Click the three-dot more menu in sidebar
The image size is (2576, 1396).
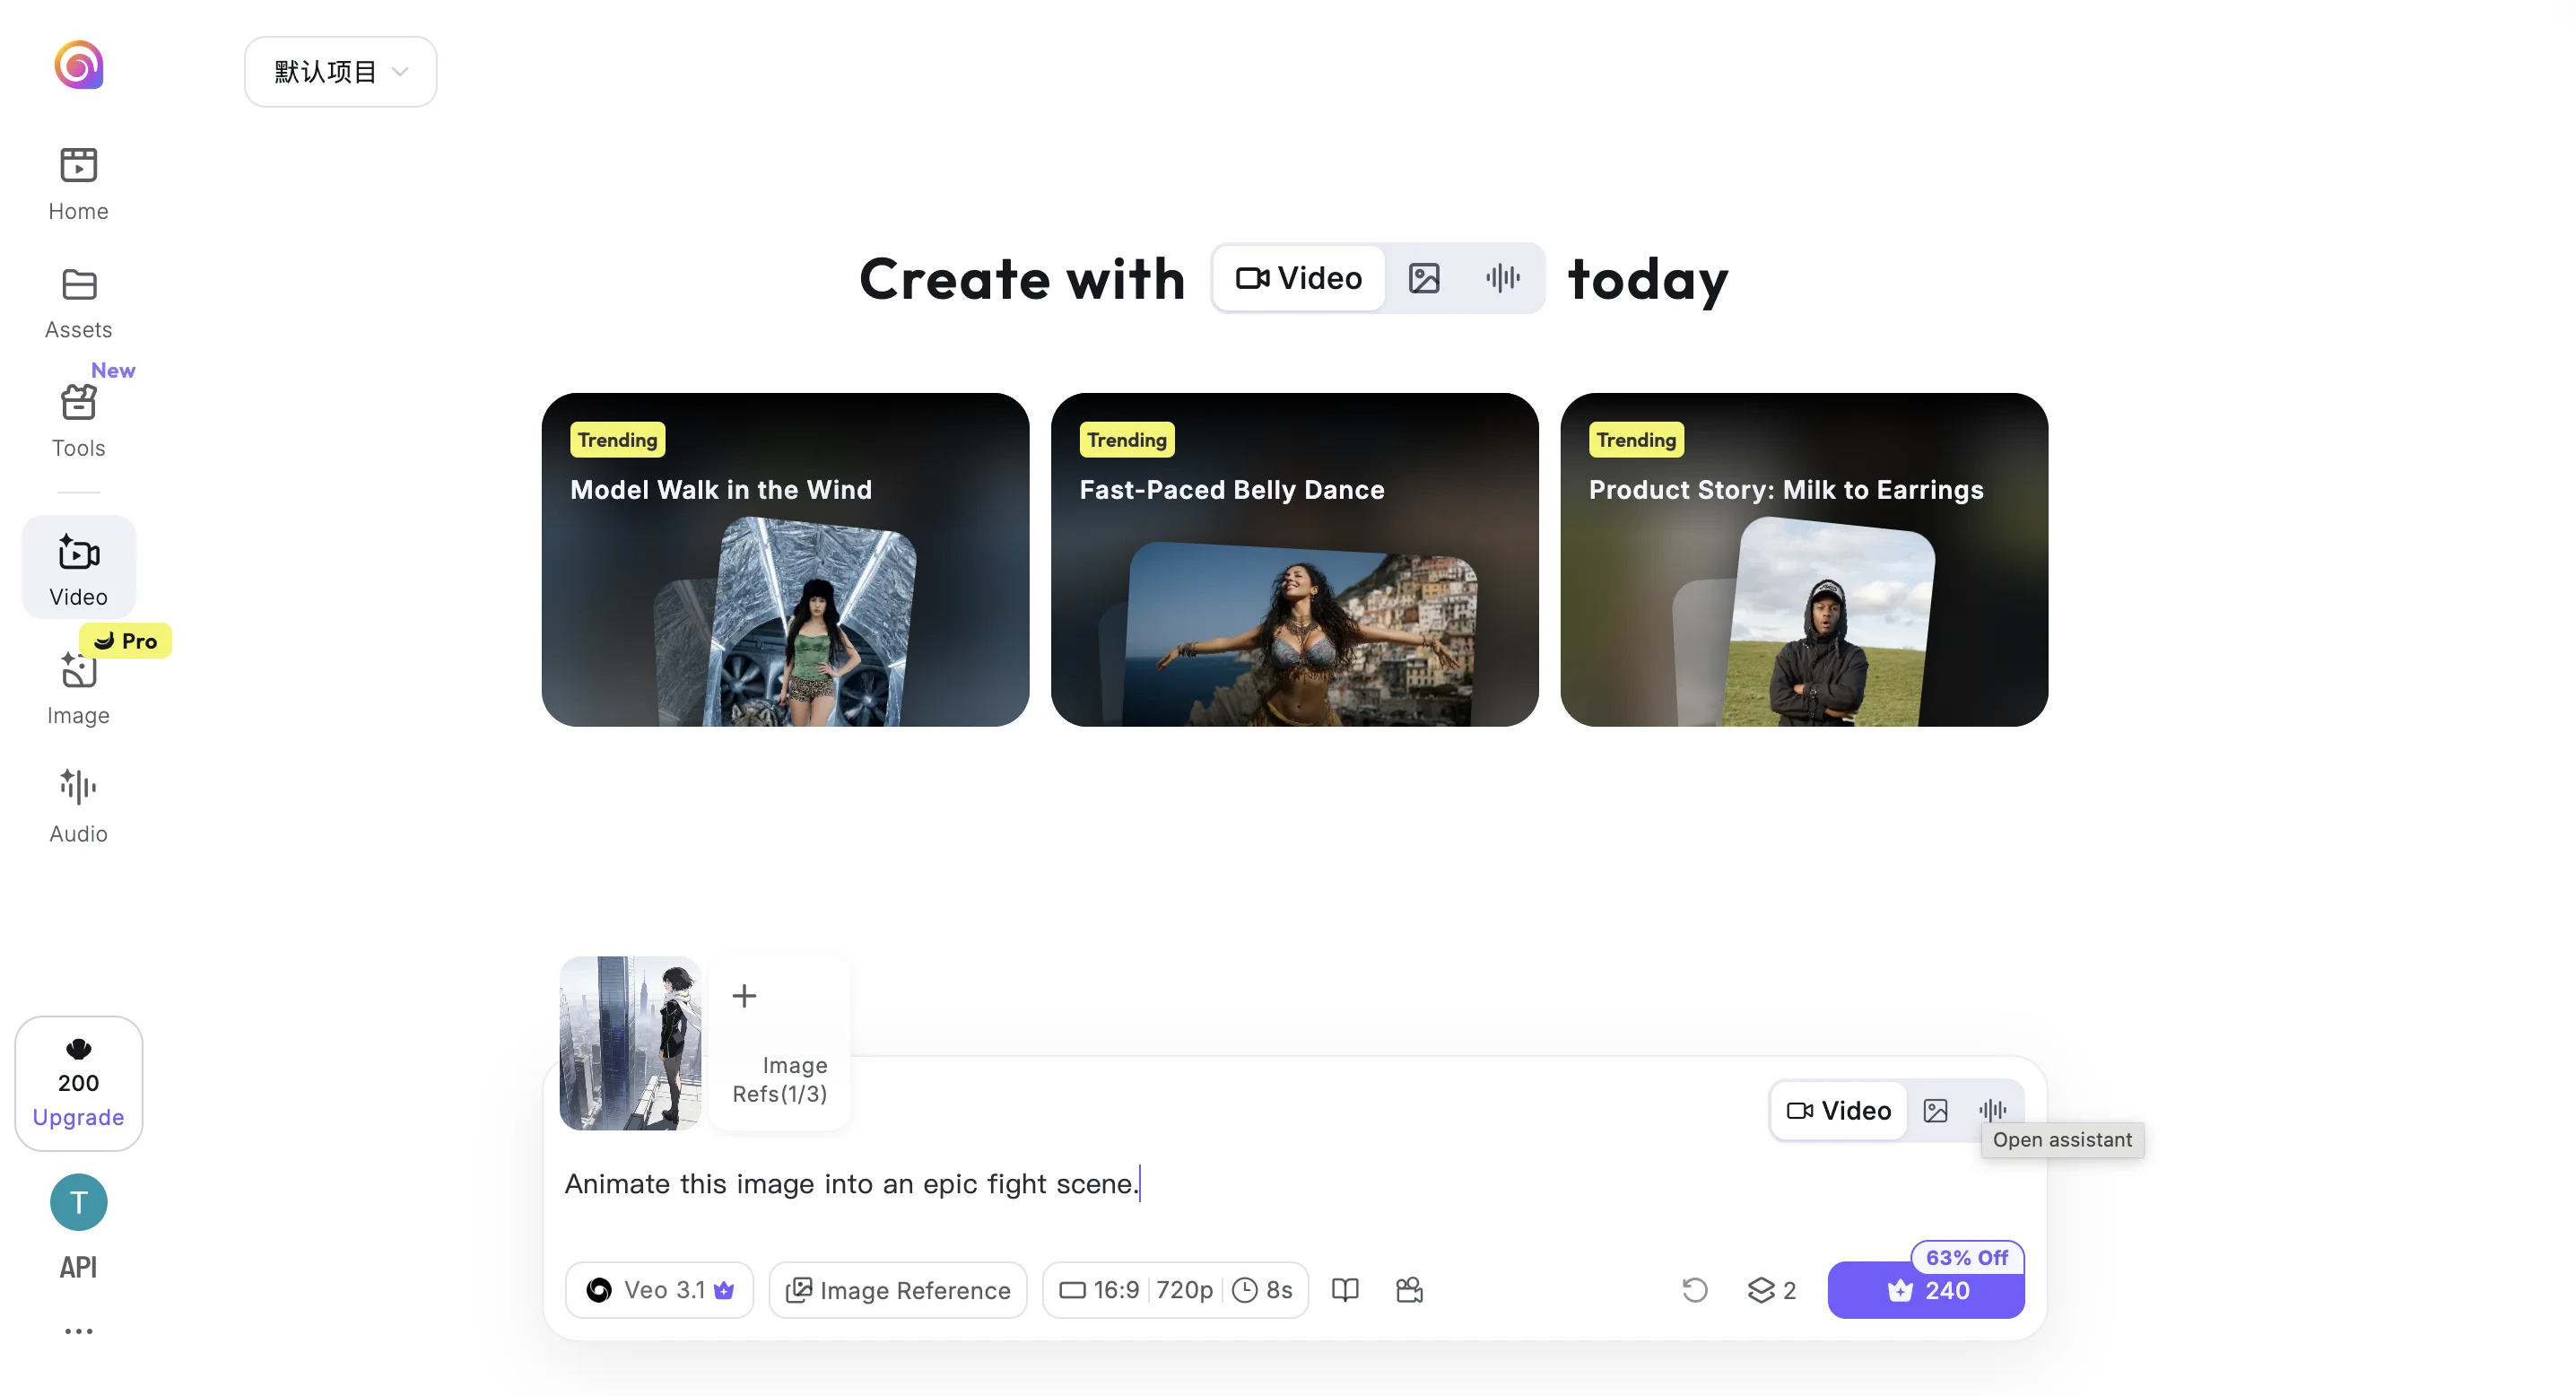pos(78,1331)
